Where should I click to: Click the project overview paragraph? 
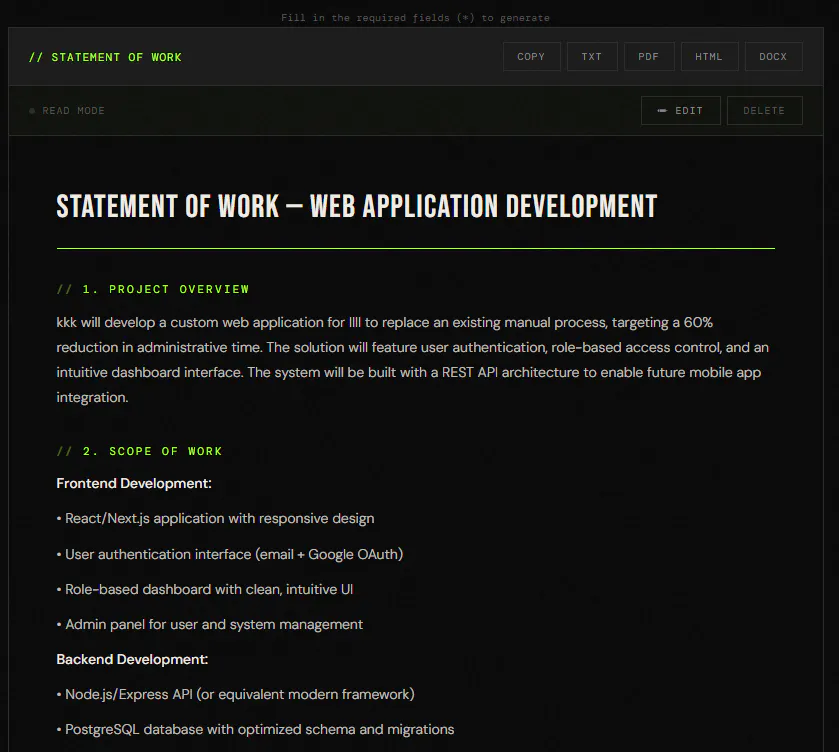pos(413,360)
